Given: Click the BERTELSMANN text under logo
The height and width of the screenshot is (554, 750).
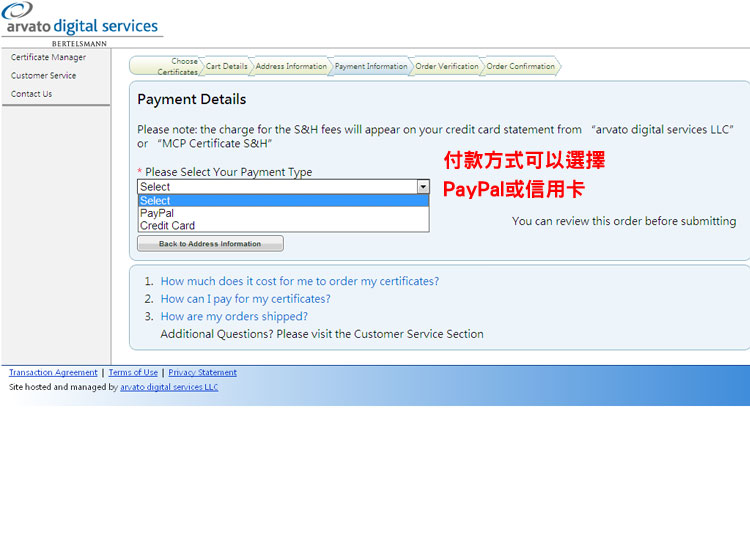Looking at the screenshot, I should 79,44.
